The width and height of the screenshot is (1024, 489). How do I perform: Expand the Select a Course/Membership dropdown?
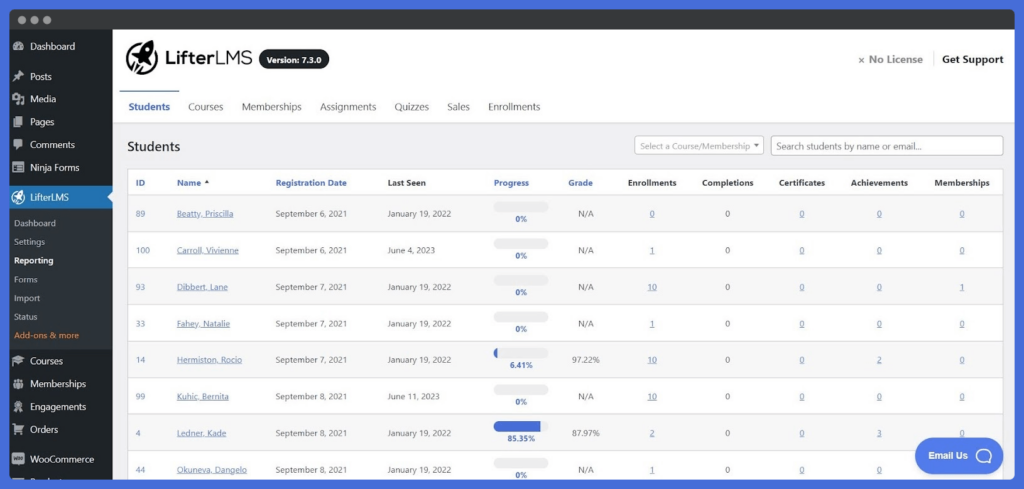[x=699, y=146]
